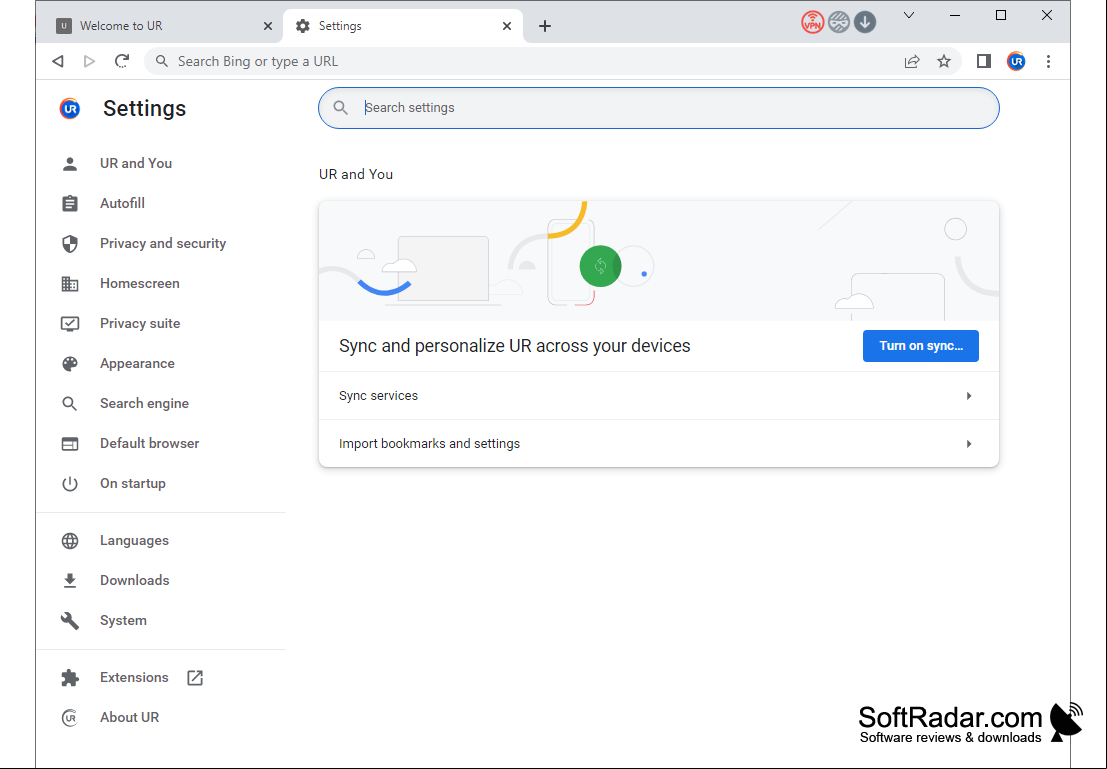The image size is (1107, 769).
Task: Click the power icon for On startup
Action: (70, 484)
